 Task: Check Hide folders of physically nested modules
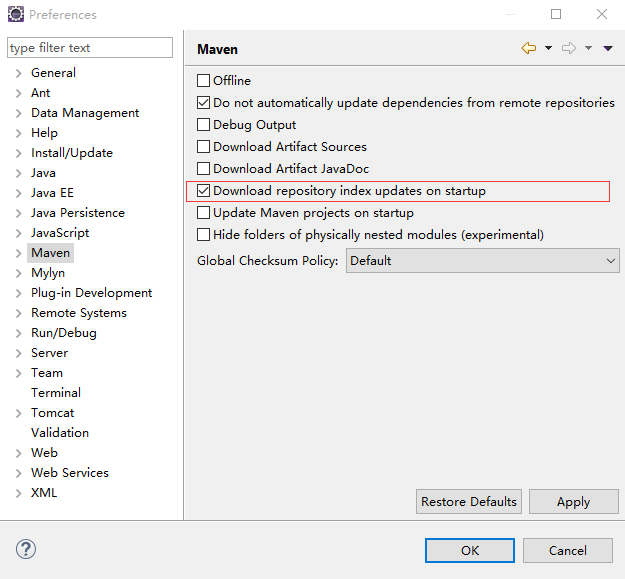click(203, 234)
